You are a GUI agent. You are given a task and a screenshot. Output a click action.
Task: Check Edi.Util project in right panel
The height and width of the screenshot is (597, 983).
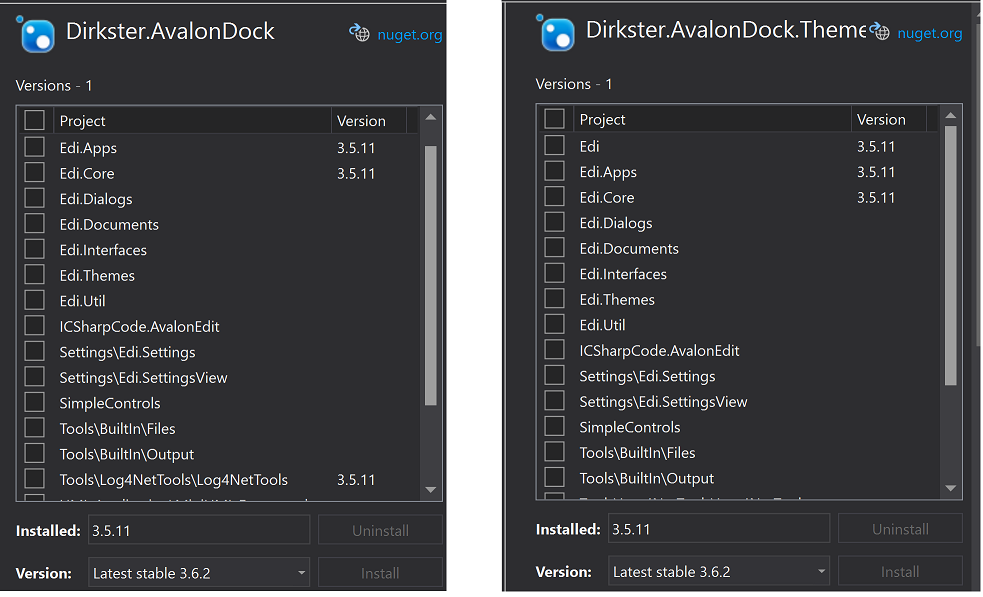coord(554,324)
